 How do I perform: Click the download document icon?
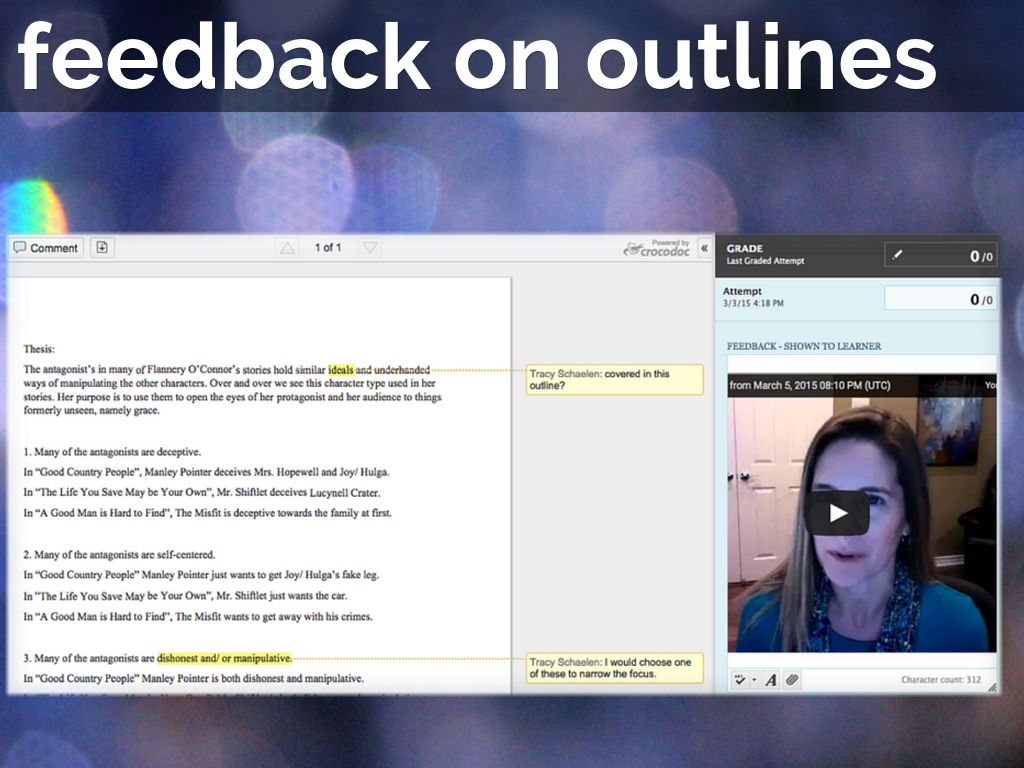pyautogui.click(x=101, y=247)
